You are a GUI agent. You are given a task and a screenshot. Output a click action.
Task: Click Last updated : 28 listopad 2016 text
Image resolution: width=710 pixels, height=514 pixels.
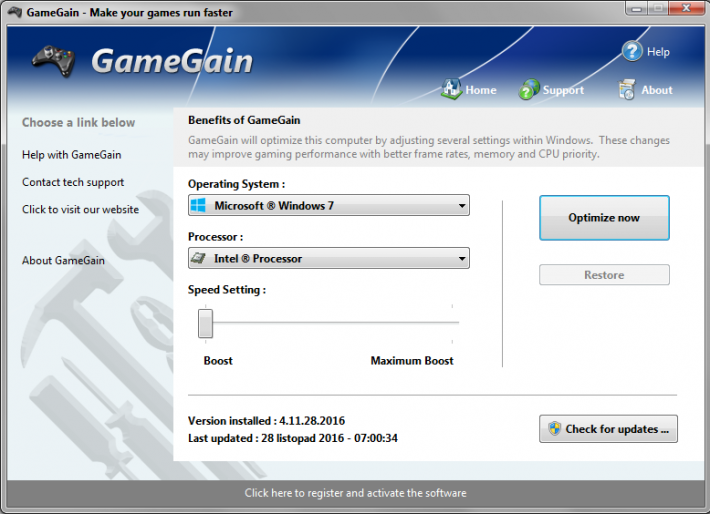[293, 438]
